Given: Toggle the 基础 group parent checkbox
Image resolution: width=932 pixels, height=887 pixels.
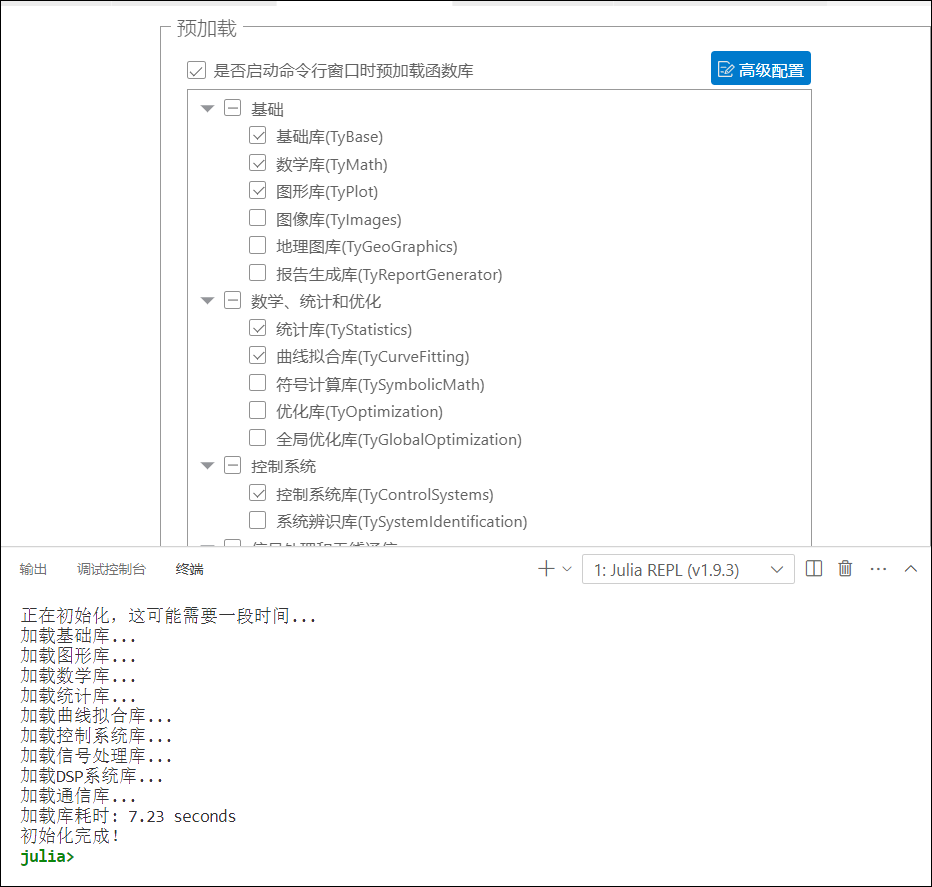Looking at the screenshot, I should [232, 109].
